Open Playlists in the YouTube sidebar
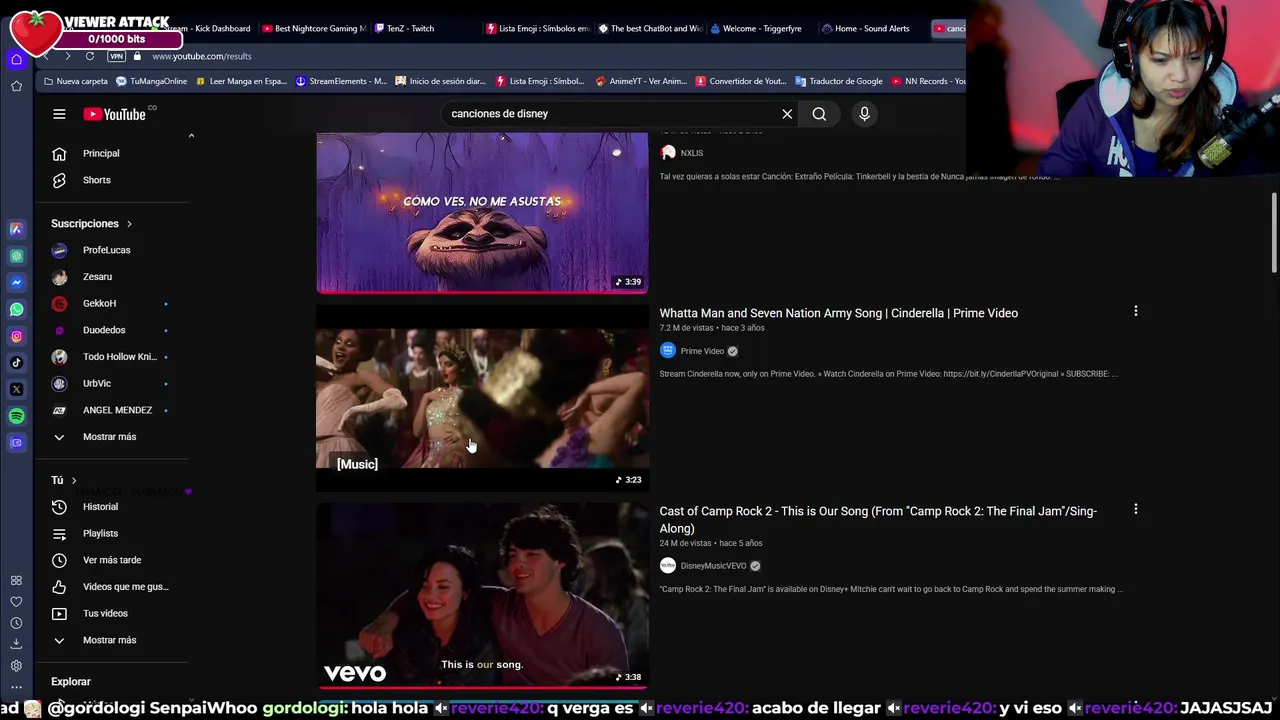Viewport: 1280px width, 720px height. coord(100,534)
